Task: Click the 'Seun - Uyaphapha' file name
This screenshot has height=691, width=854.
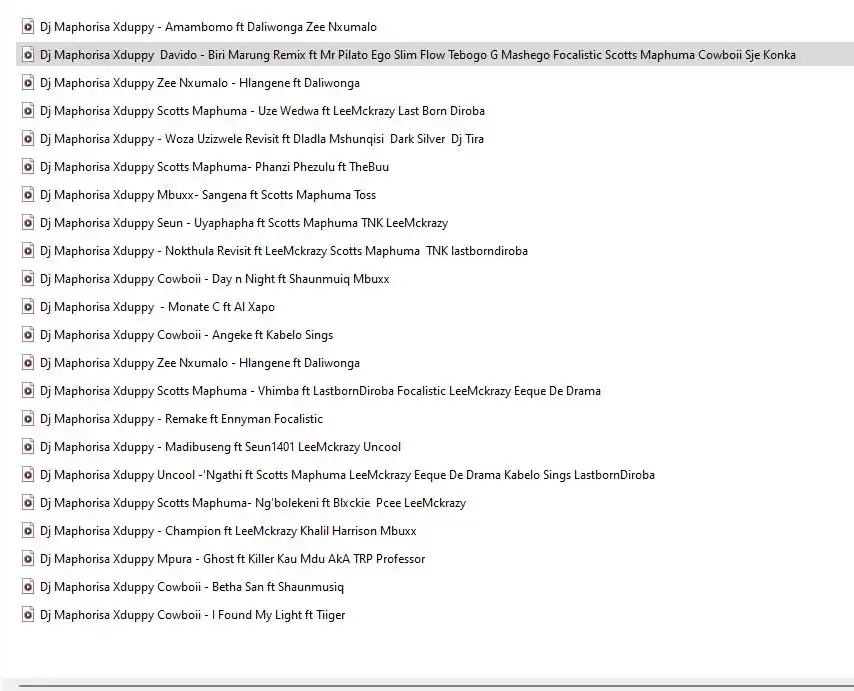Action: click(244, 223)
